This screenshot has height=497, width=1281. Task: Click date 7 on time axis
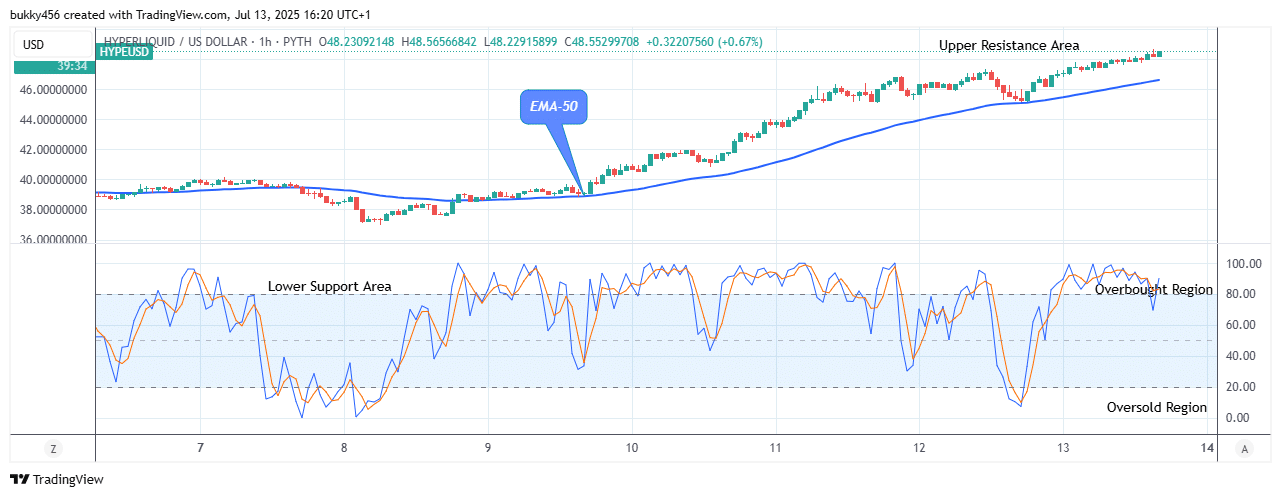[x=201, y=449]
